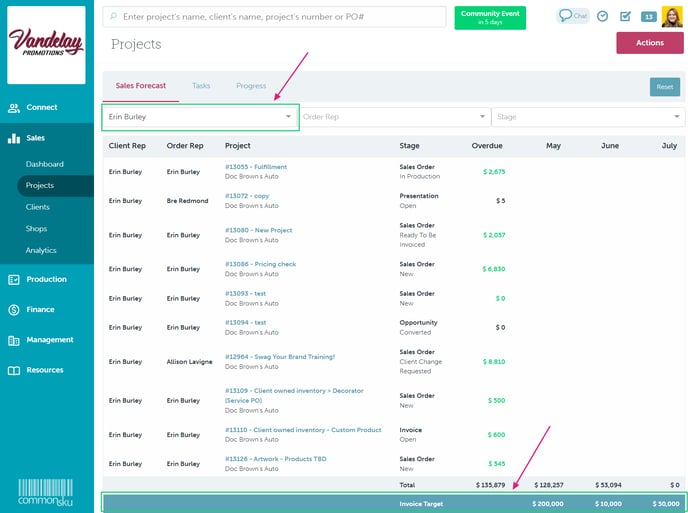Open Management section in sidebar
Viewport: 688px width, 513px height.
49,340
